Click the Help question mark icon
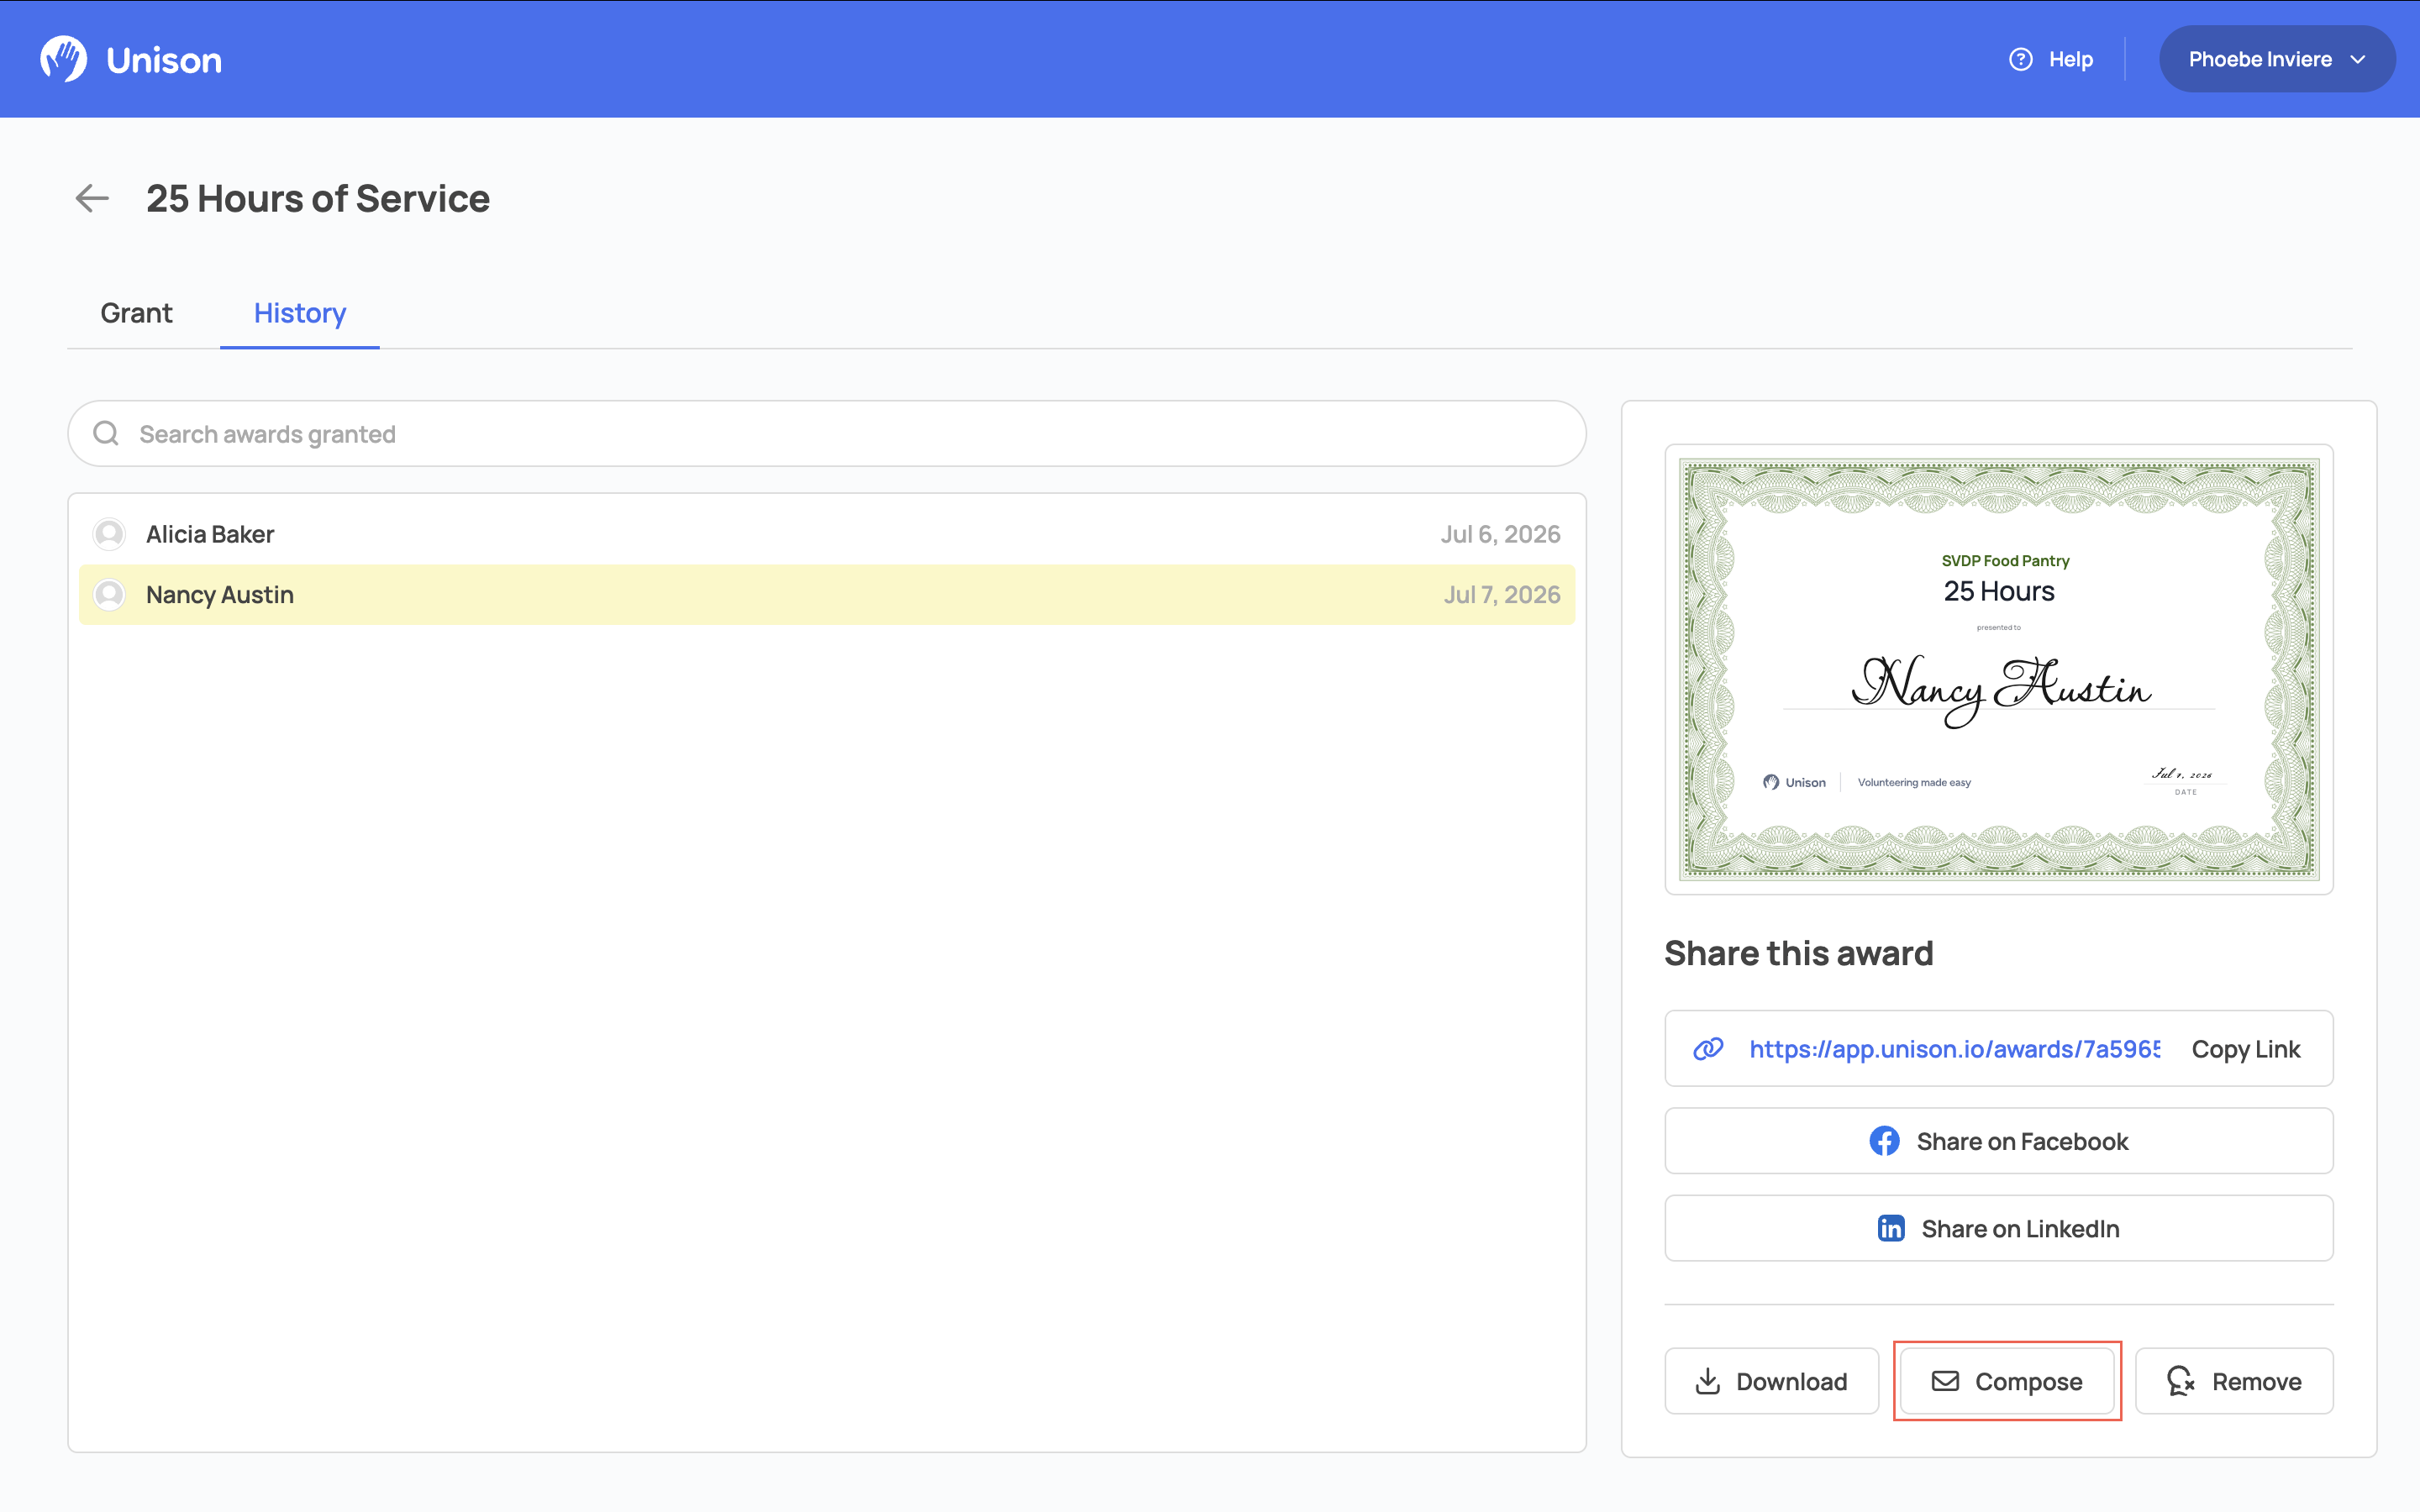 [2021, 59]
